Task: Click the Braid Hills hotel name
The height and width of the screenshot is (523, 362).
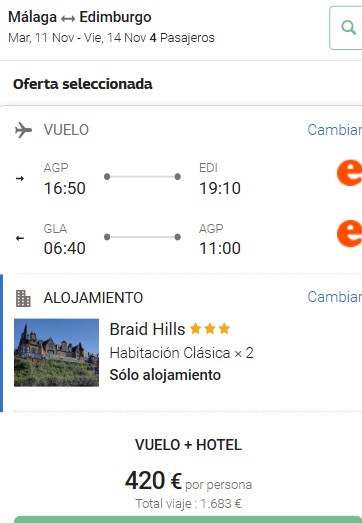Action: click(x=147, y=329)
